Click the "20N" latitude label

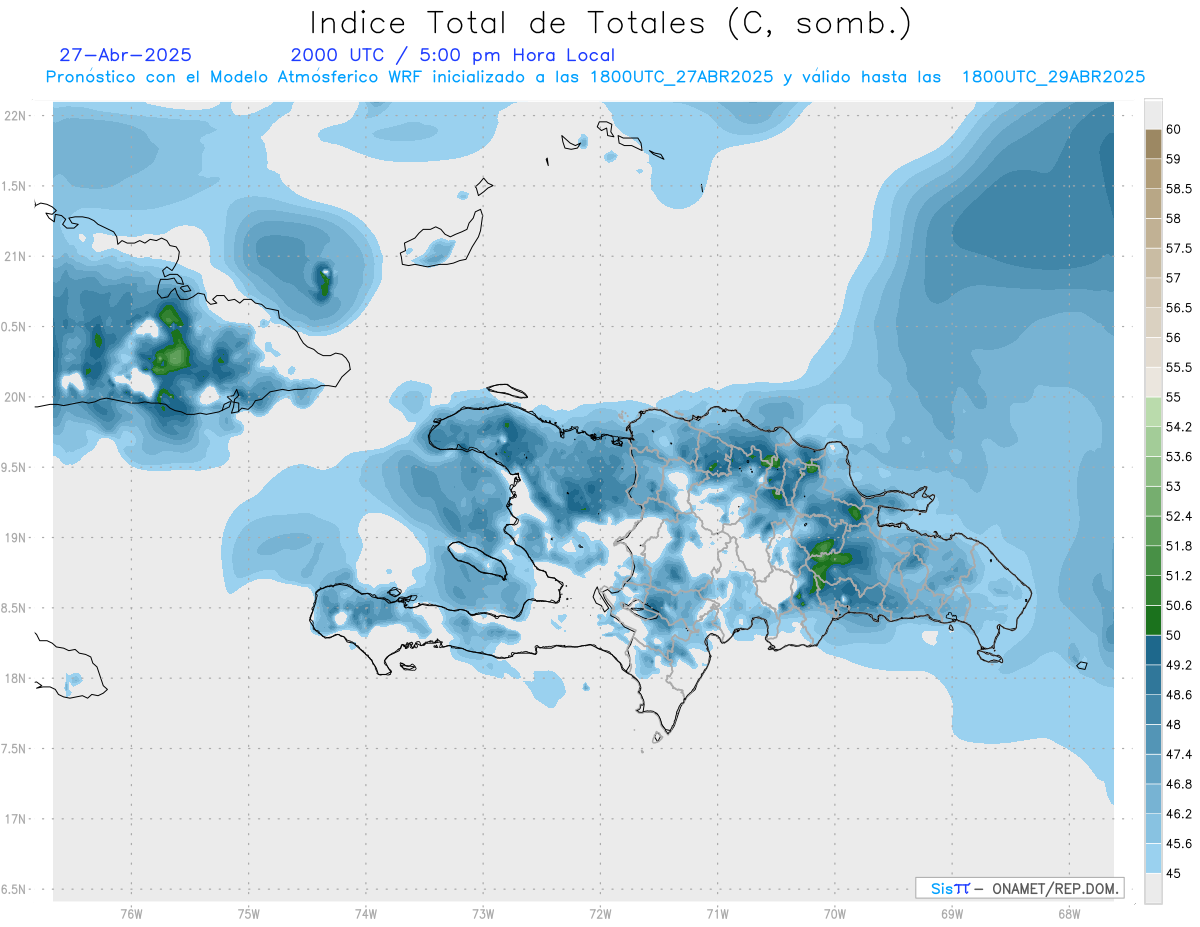pos(16,397)
